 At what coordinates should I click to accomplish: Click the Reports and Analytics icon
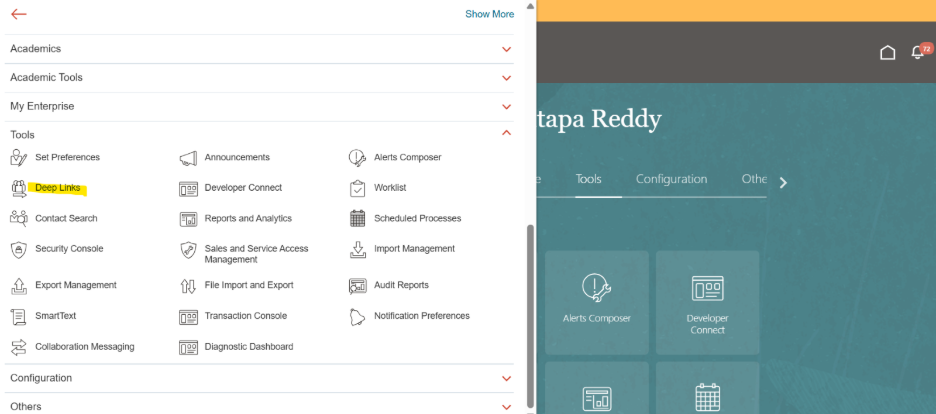pyautogui.click(x=188, y=219)
